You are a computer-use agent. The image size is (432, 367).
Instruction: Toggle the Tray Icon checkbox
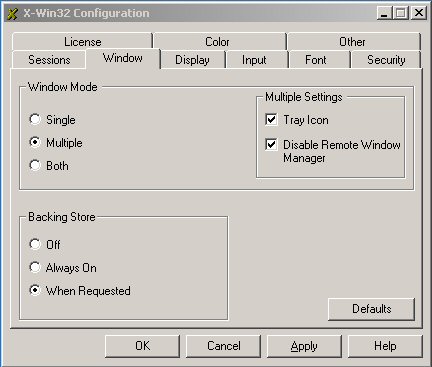(297, 120)
